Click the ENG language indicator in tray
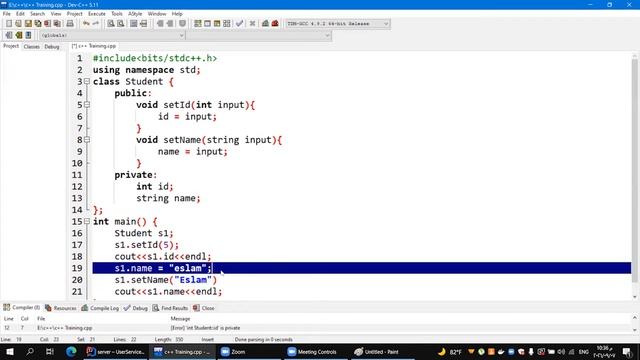640x360 pixels. click(584, 351)
